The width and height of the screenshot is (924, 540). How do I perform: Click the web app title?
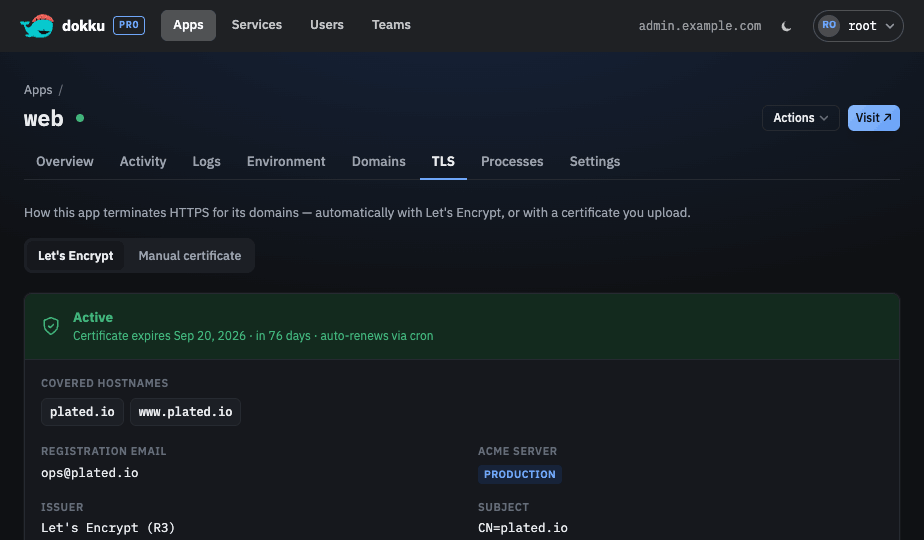[x=44, y=118]
